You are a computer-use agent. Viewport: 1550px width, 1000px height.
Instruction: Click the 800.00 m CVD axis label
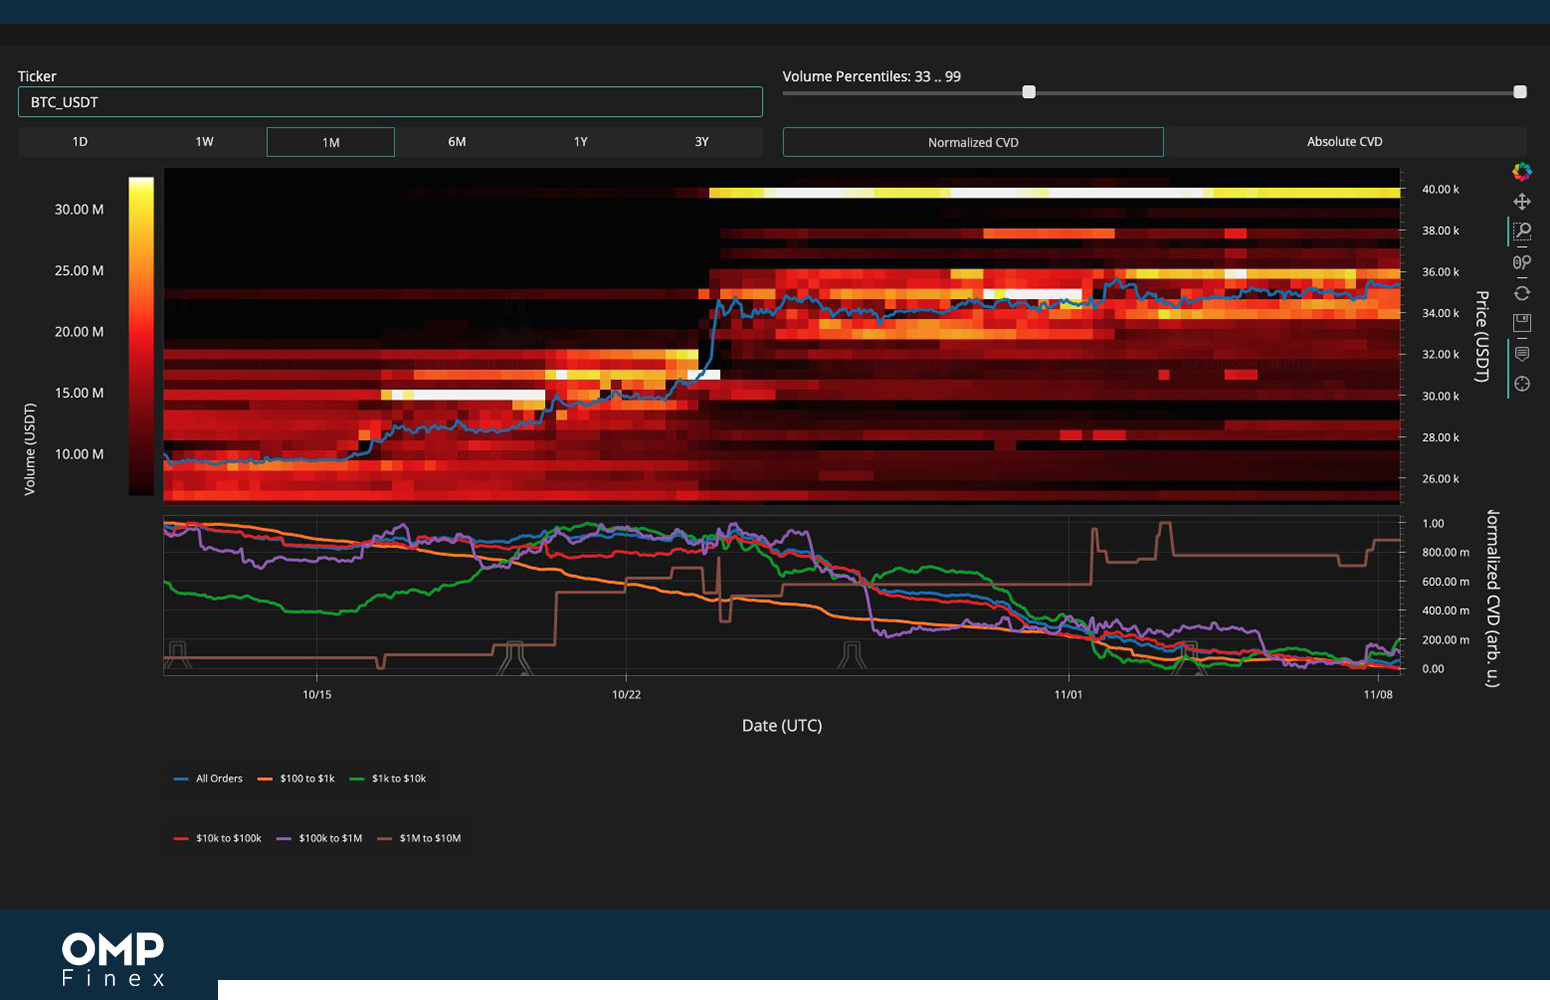[x=1446, y=552]
